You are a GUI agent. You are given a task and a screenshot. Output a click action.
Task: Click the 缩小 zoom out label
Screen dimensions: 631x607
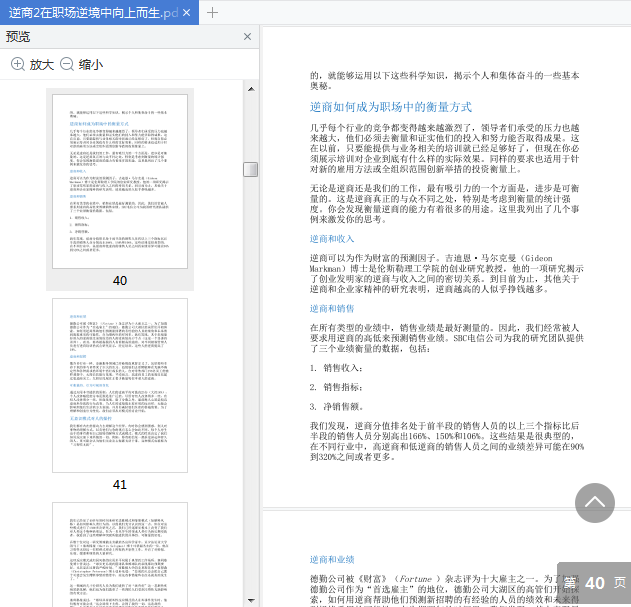(x=91, y=64)
